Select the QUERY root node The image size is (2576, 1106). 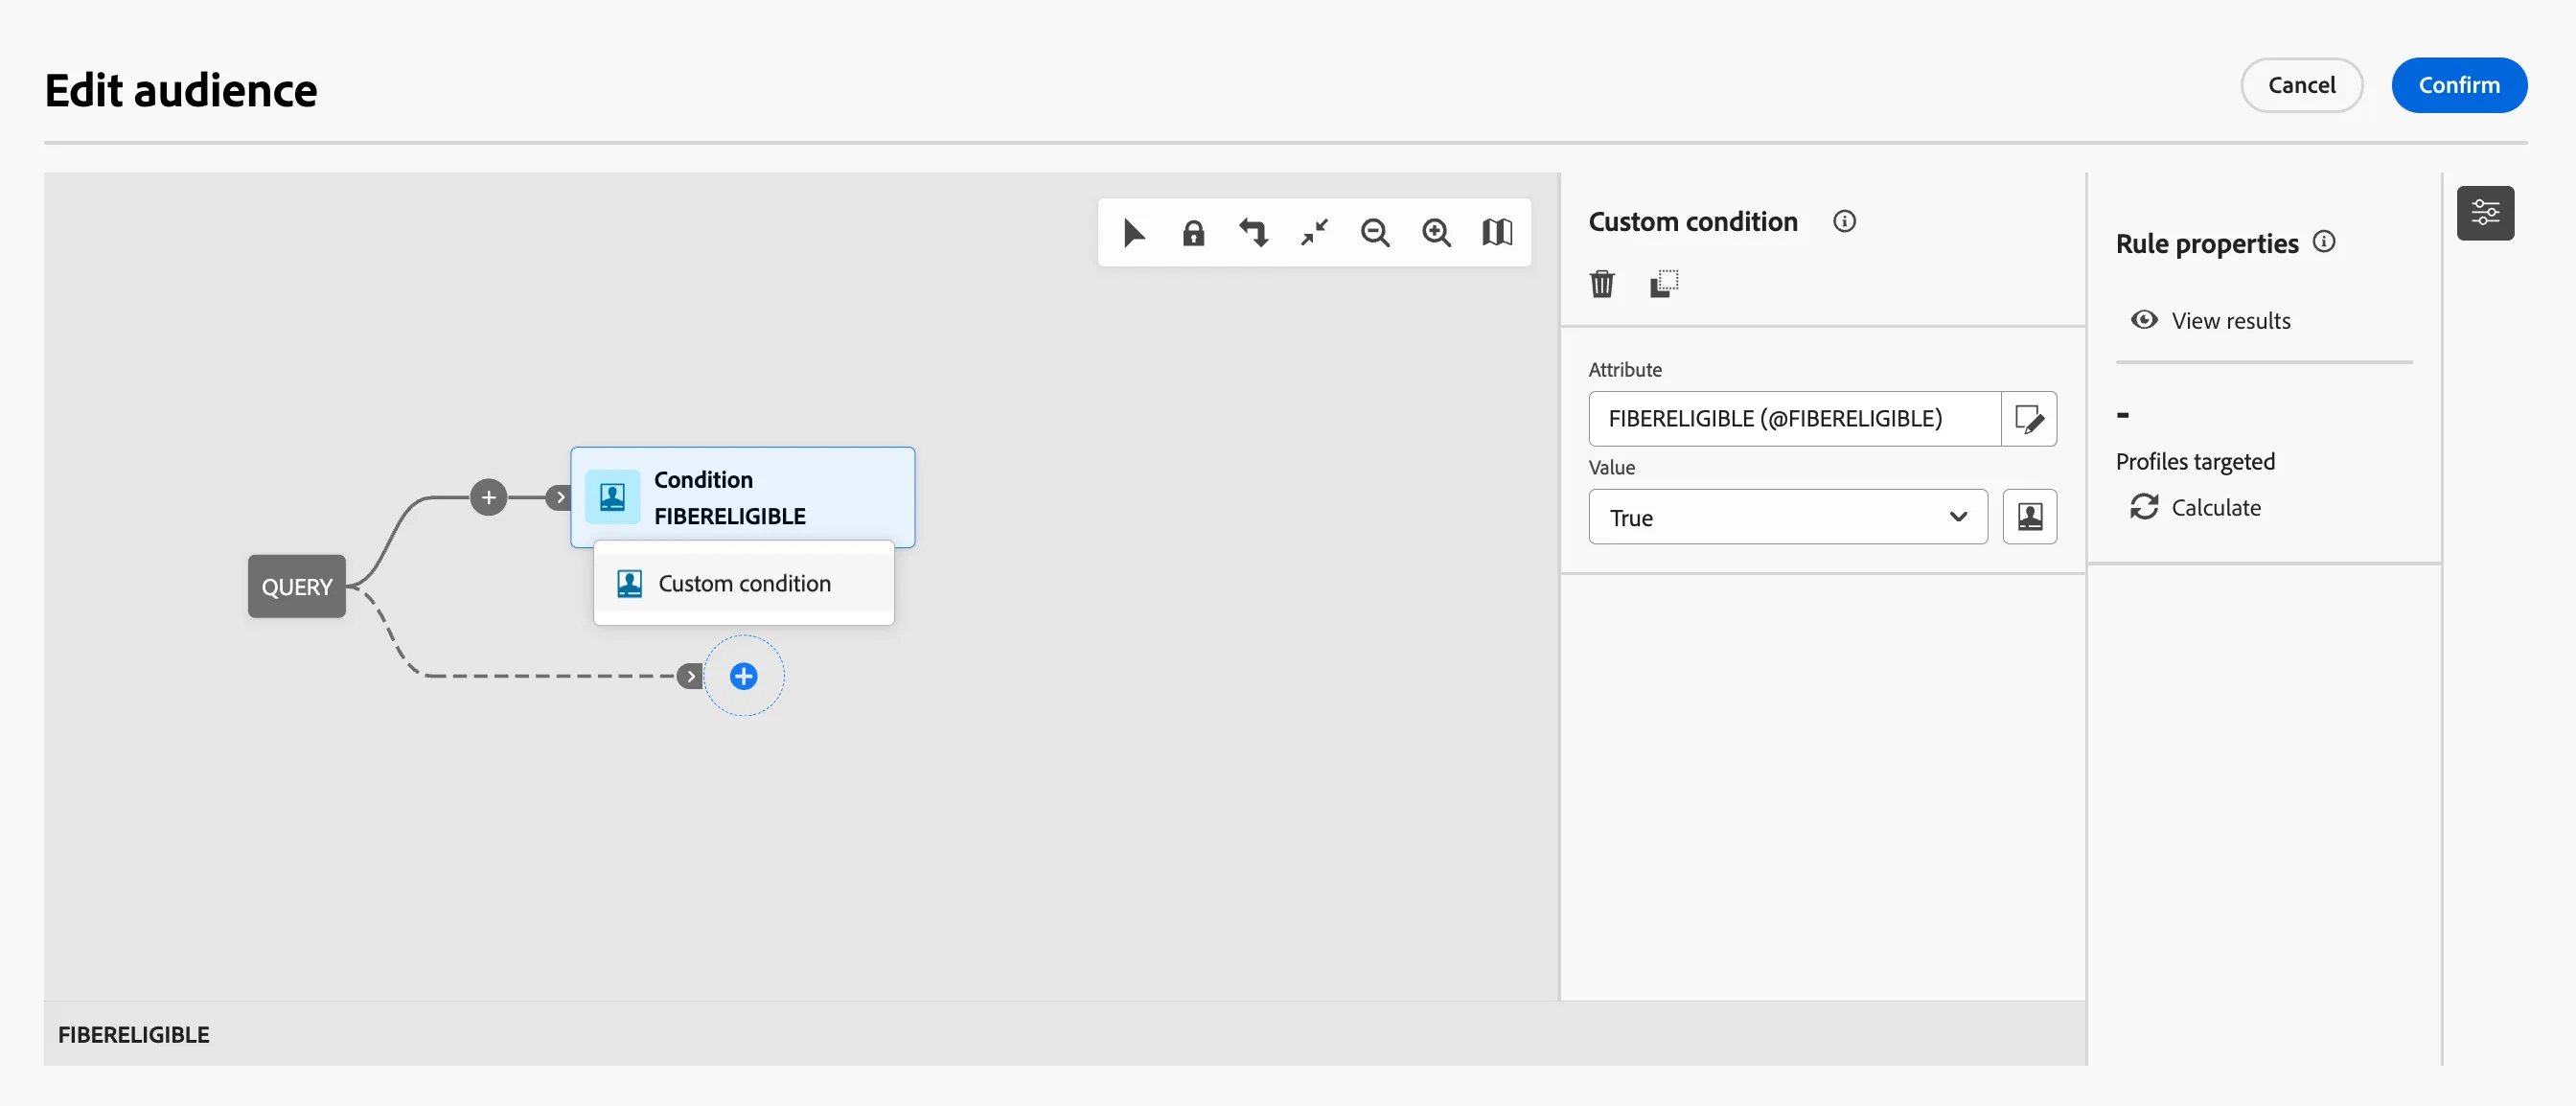tap(297, 586)
